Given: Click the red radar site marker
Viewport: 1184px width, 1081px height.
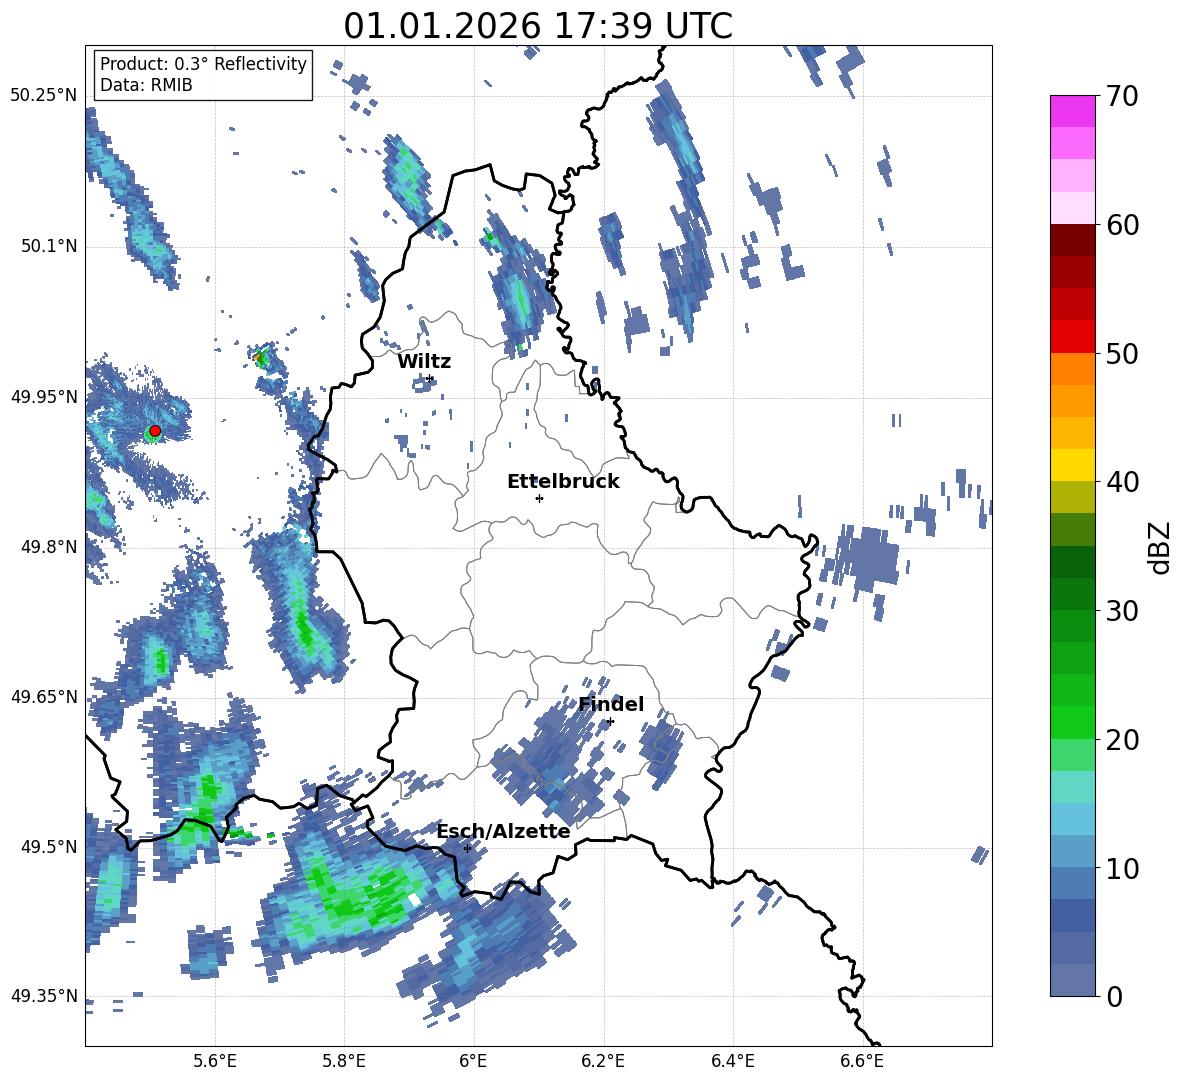Looking at the screenshot, I should click(155, 431).
